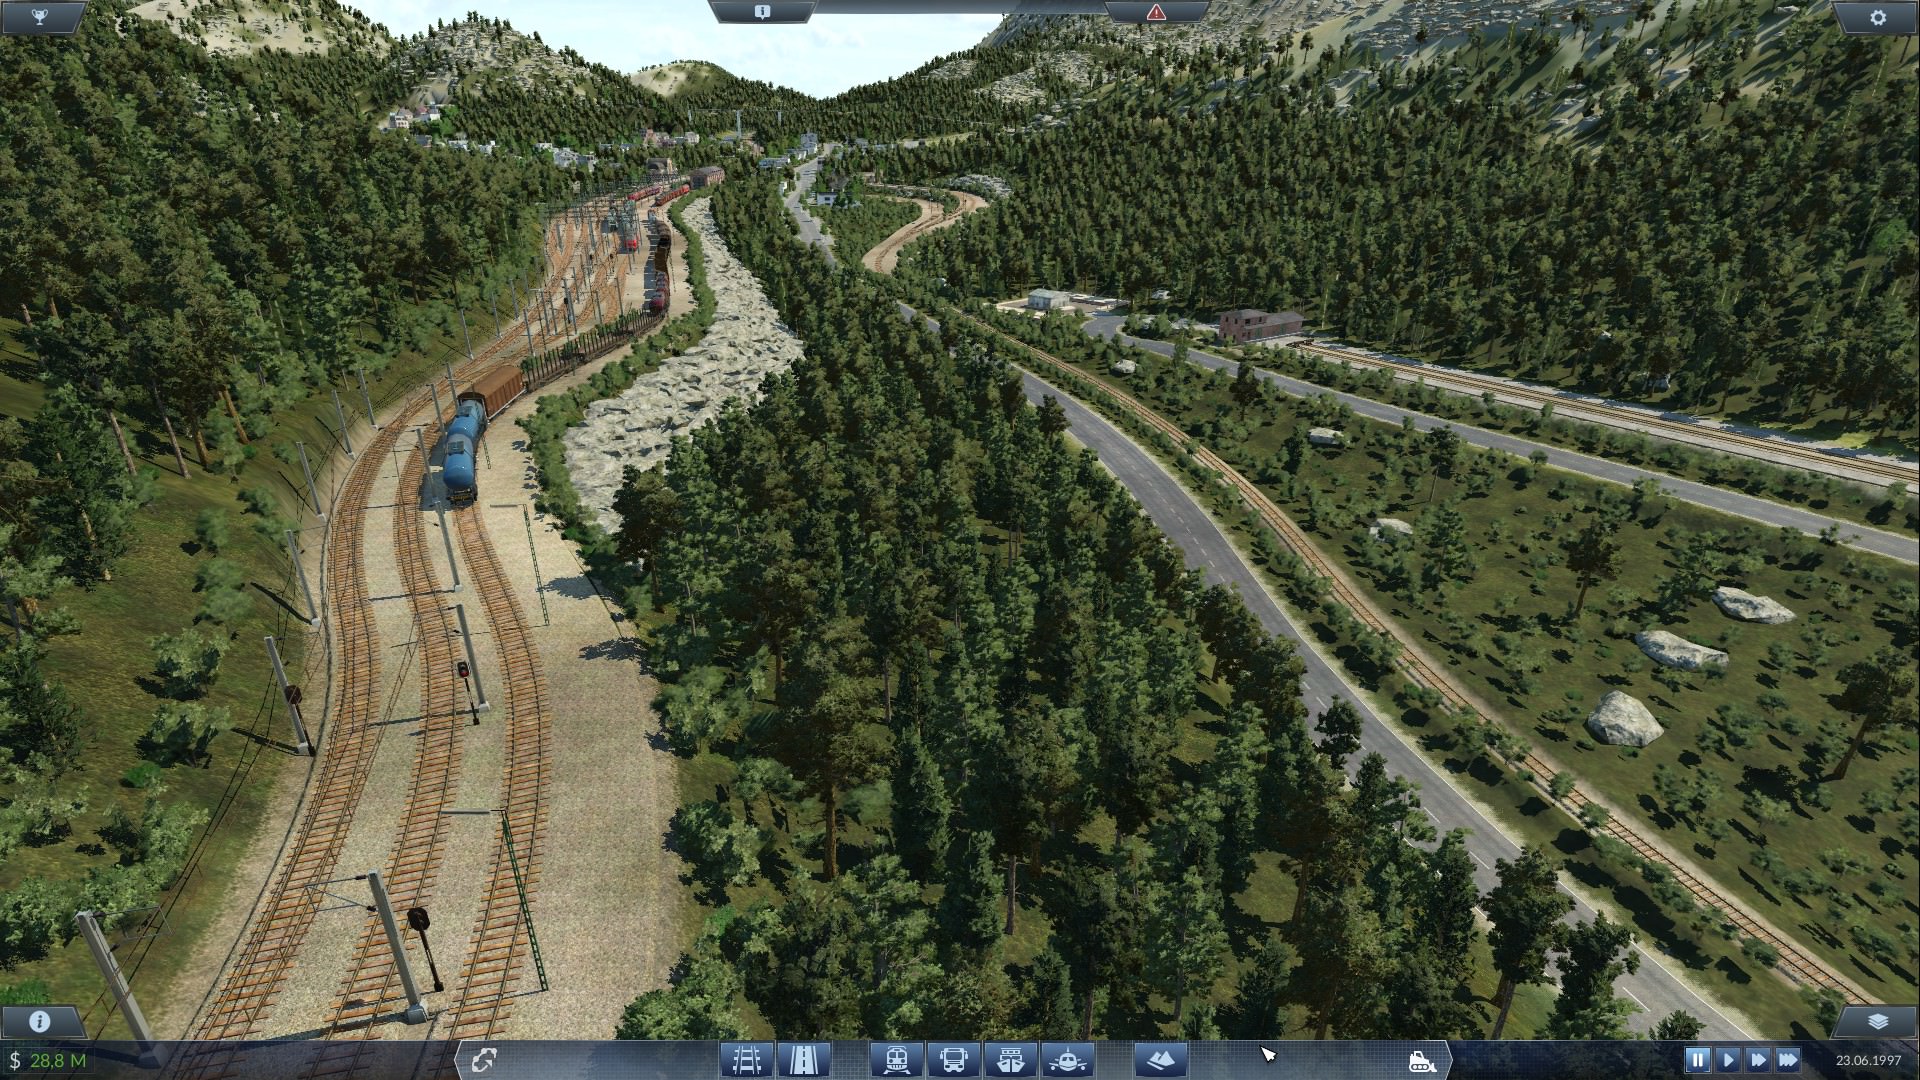Select the bulldozer demolish tool
The image size is (1920, 1080).
[1421, 1060]
